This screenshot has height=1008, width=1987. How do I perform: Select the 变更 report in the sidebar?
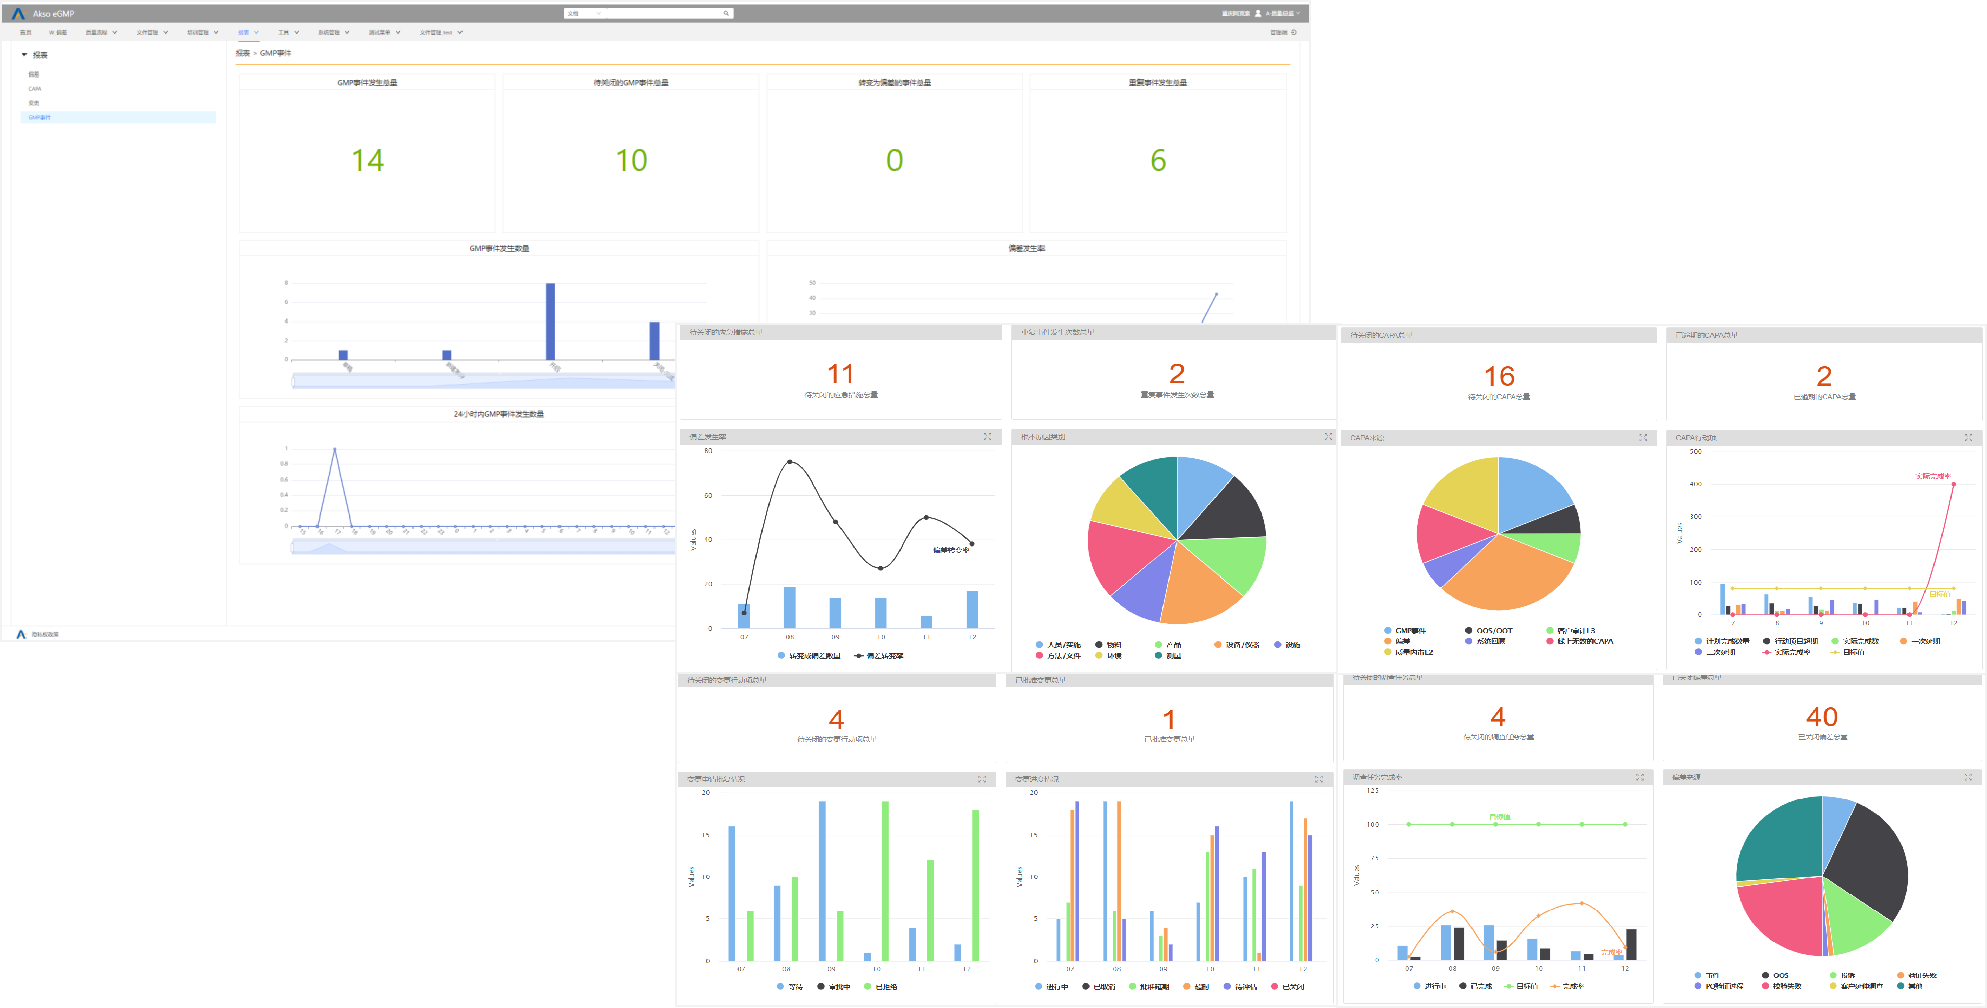click(x=34, y=103)
